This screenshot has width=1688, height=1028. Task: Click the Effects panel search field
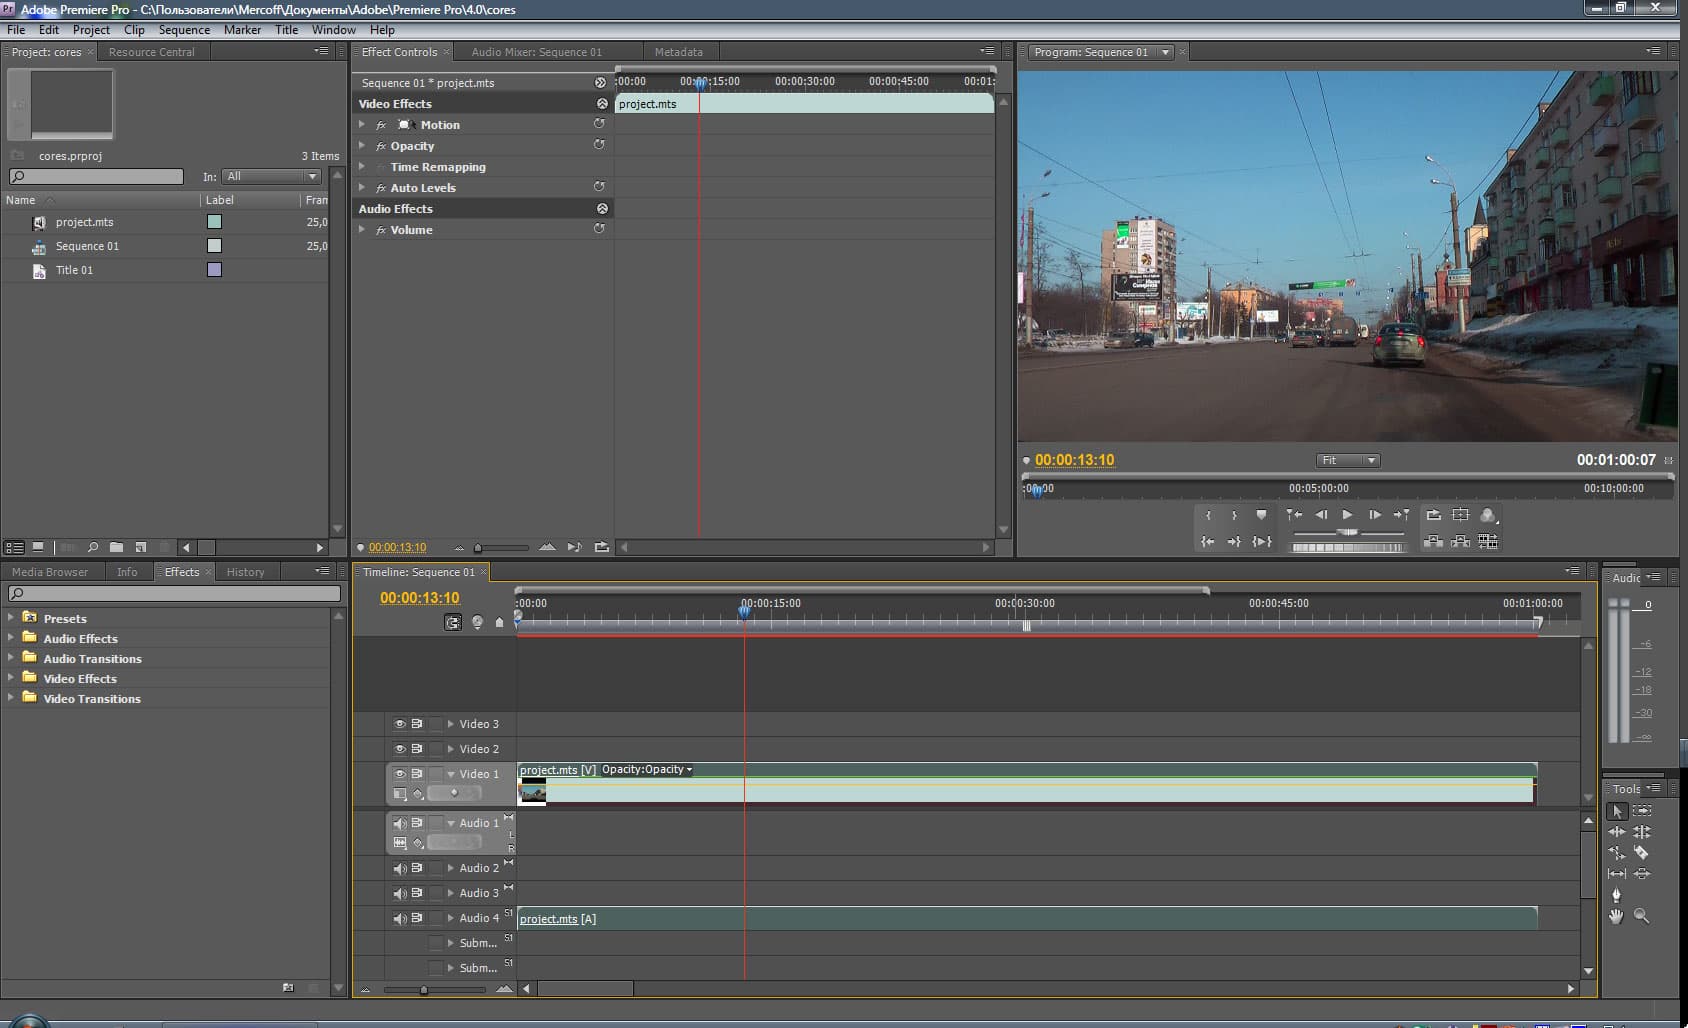(x=175, y=594)
